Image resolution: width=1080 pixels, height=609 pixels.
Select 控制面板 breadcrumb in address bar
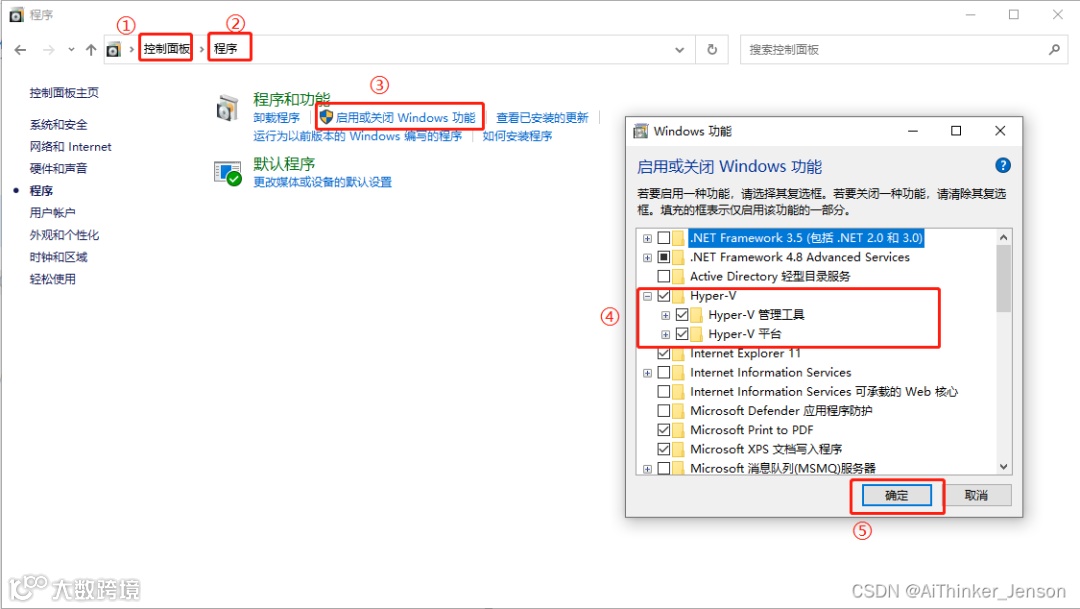(166, 49)
